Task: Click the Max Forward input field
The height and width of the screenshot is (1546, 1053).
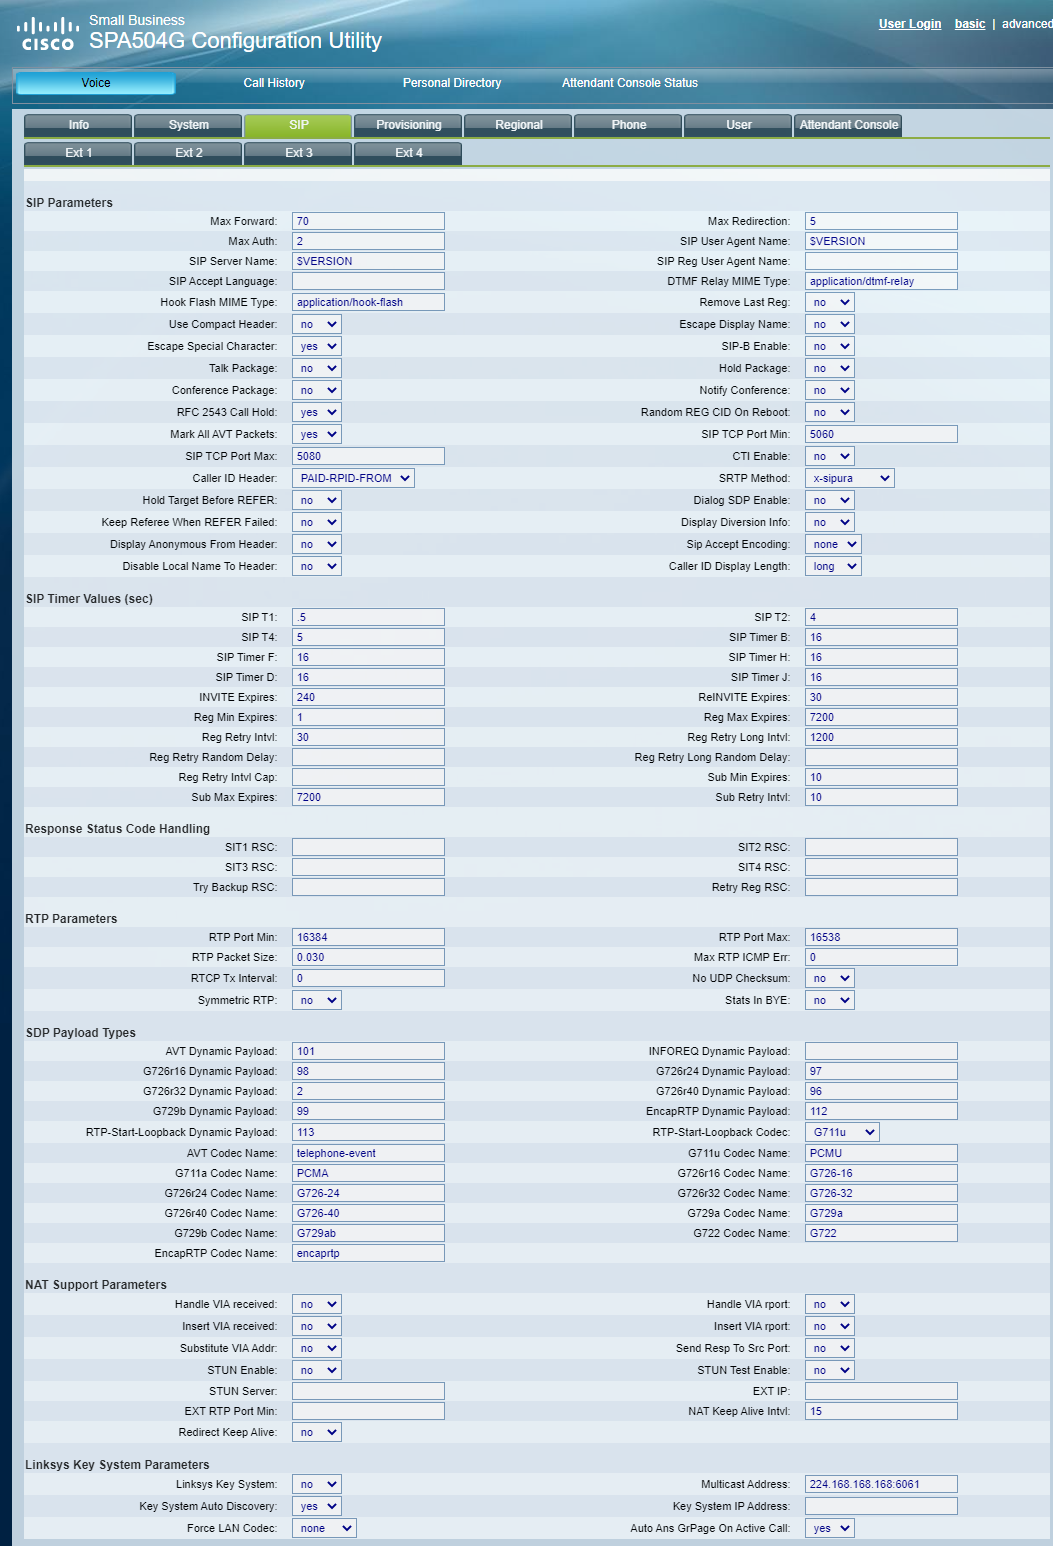Action: pyautogui.click(x=368, y=221)
